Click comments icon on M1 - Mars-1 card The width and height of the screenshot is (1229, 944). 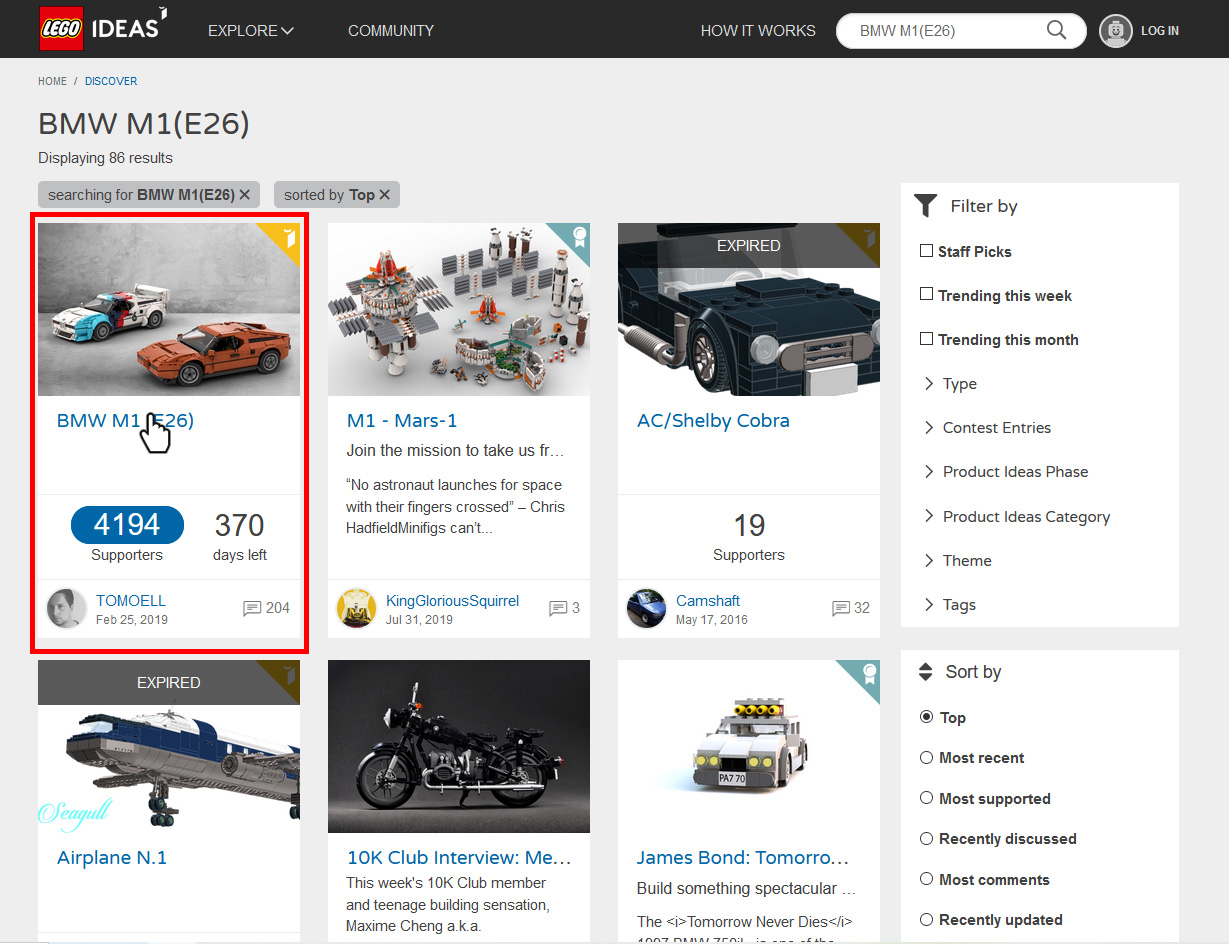coord(558,608)
